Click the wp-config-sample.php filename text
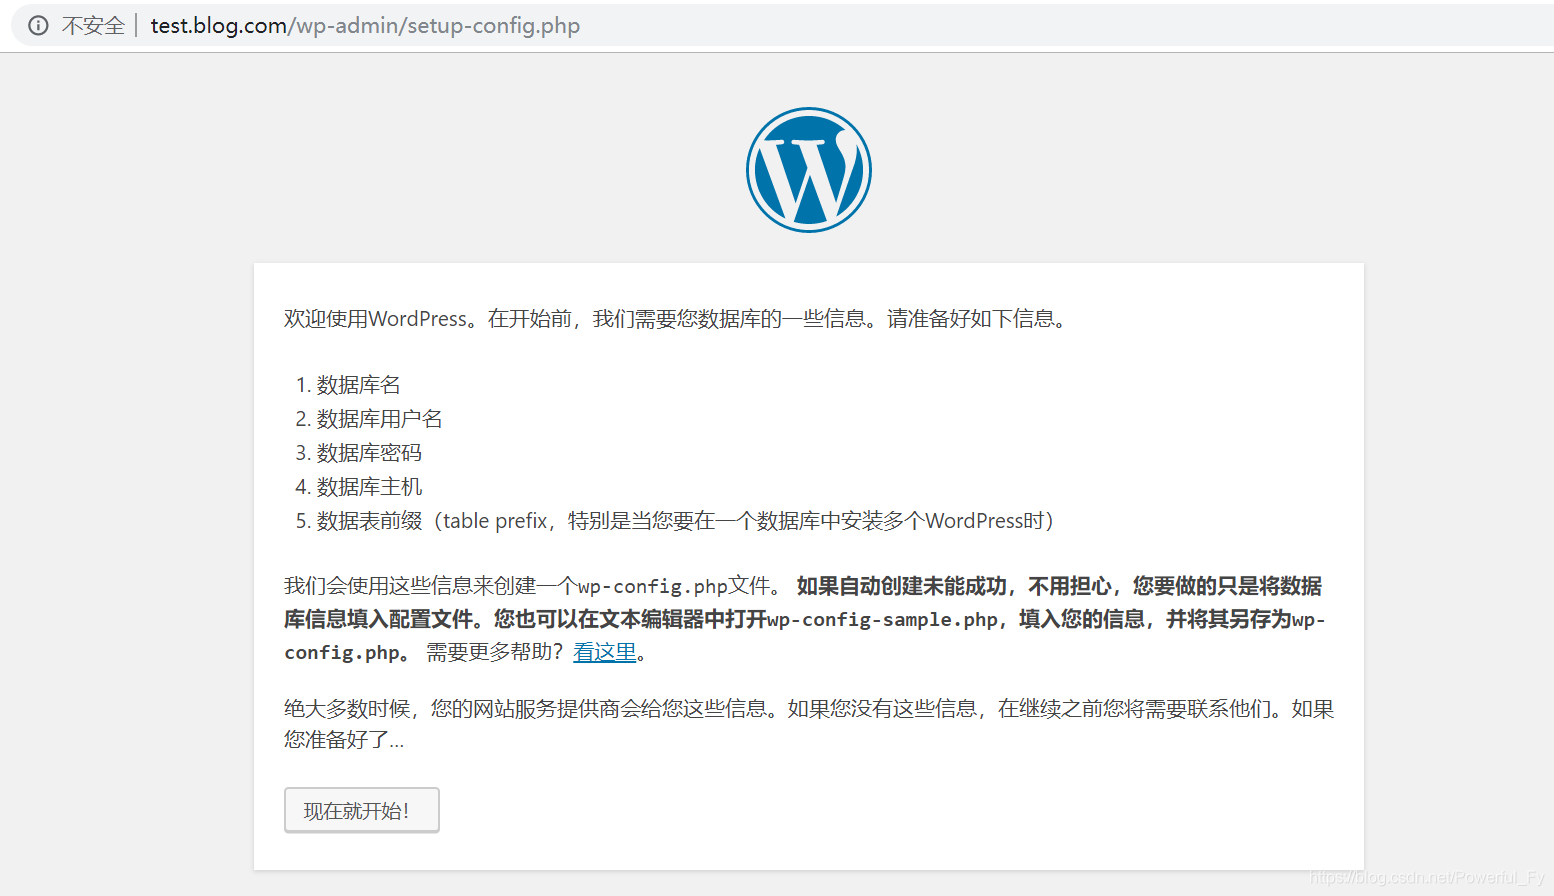Image resolution: width=1554 pixels, height=896 pixels. coord(882,620)
